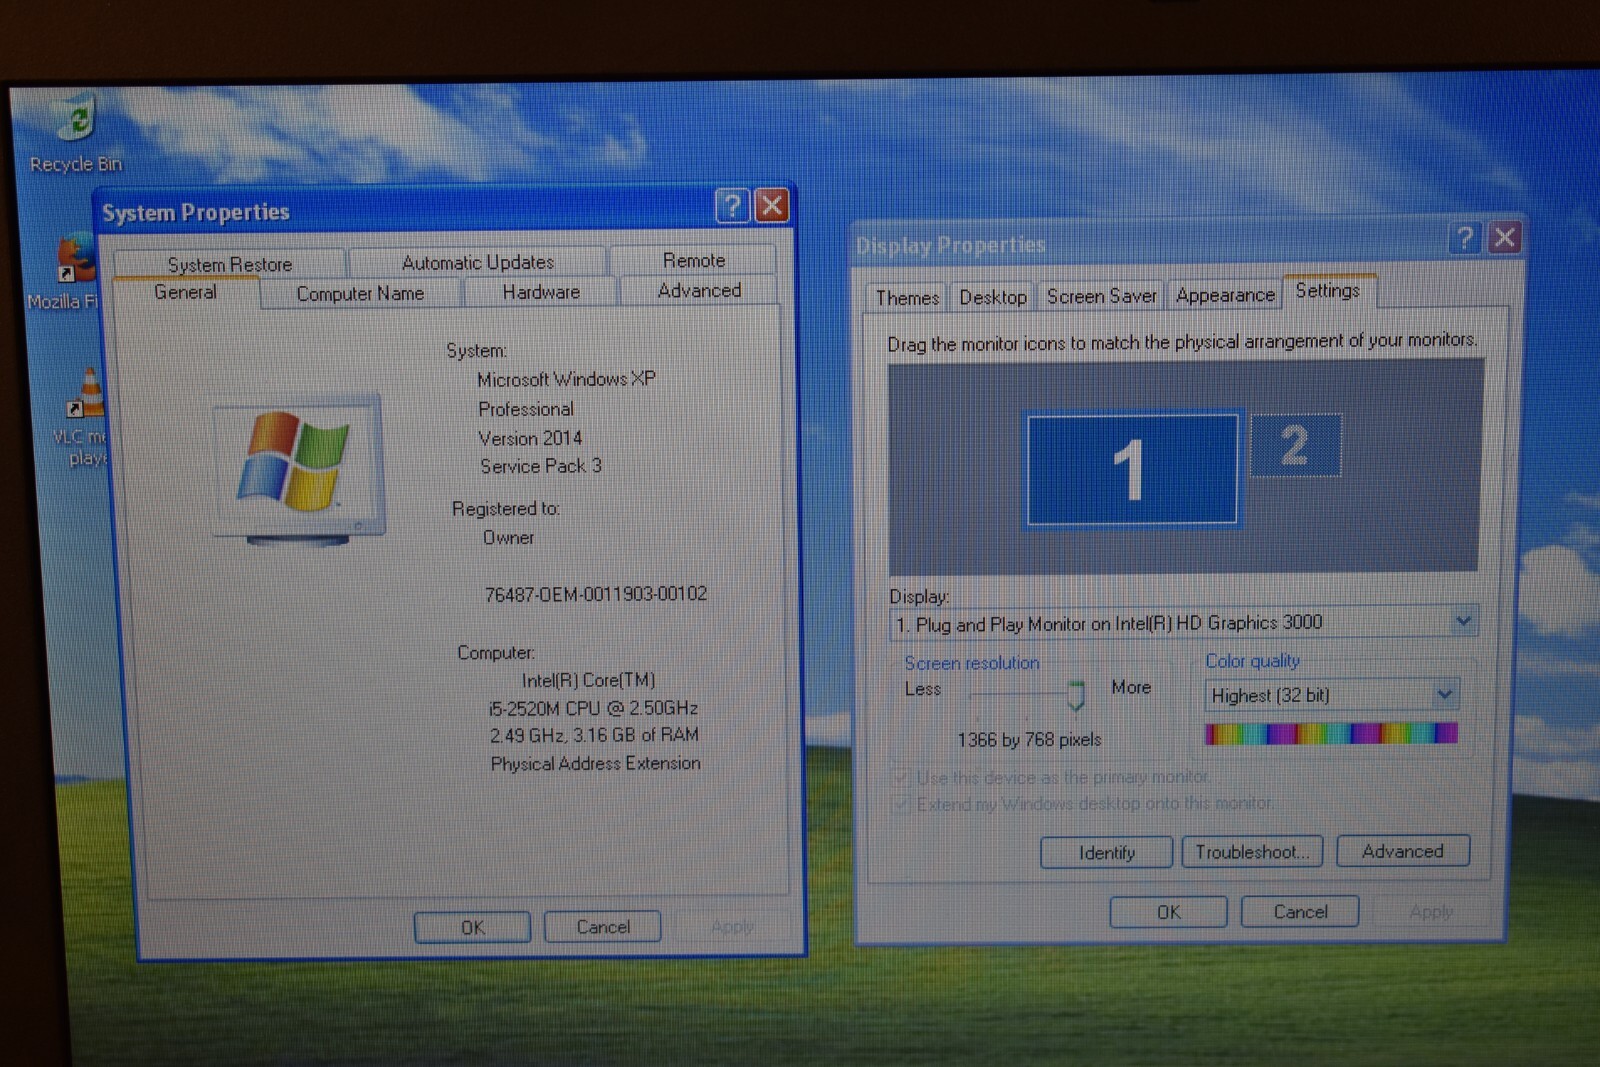Viewport: 1600px width, 1067px height.
Task: Toggle 'Extend my Windows desktop onto this monitor'
Action: [x=1083, y=803]
